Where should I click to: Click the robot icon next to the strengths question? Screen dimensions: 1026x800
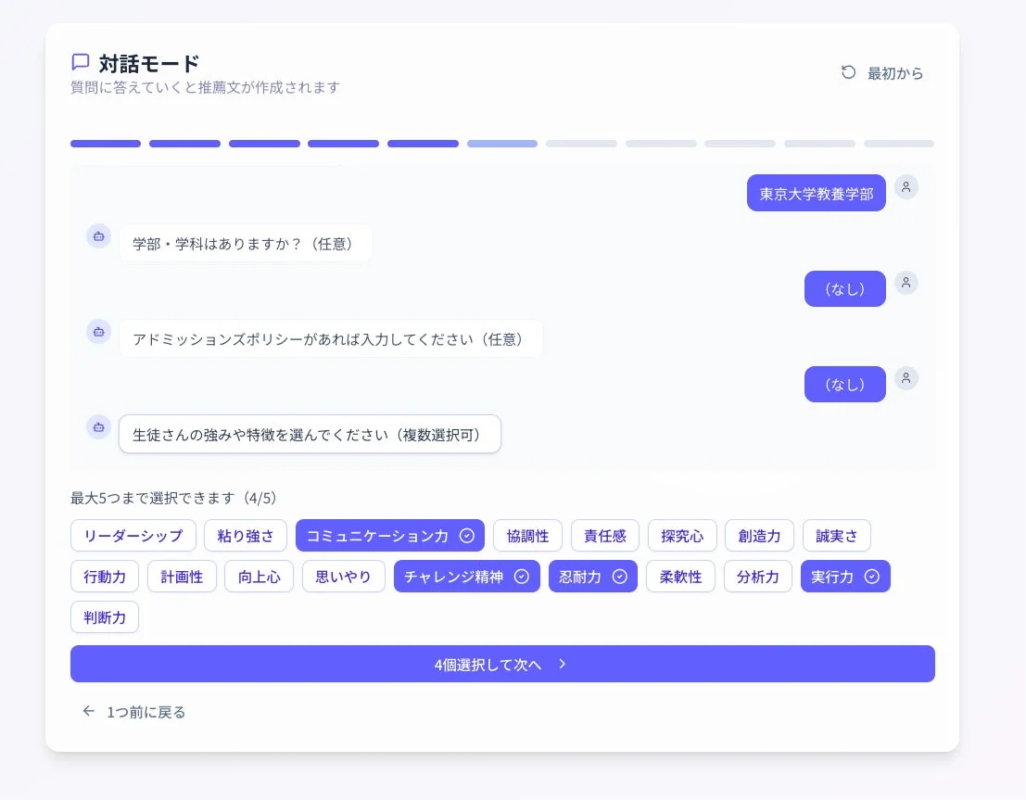[98, 426]
